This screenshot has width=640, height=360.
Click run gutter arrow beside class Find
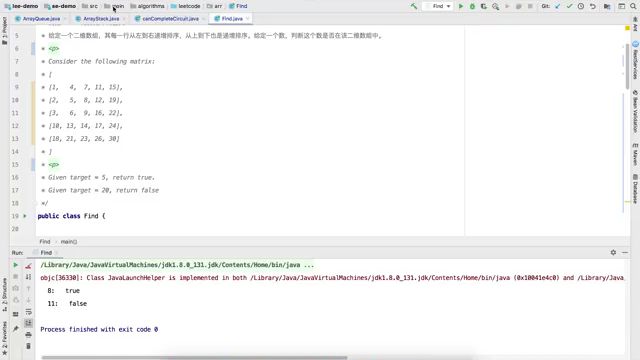pyautogui.click(x=25, y=216)
